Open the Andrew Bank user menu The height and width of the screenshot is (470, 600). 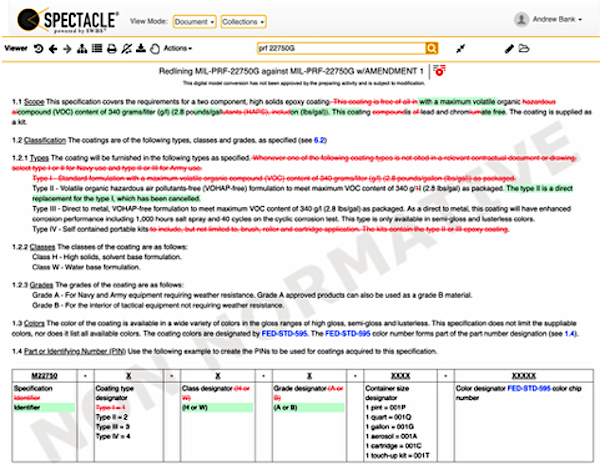click(557, 19)
